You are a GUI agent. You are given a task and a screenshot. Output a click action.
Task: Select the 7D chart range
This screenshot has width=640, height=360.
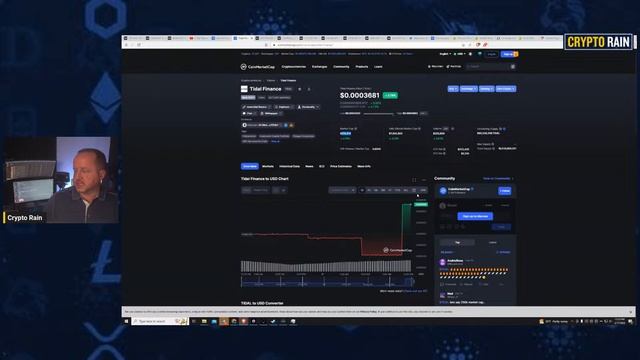click(369, 190)
